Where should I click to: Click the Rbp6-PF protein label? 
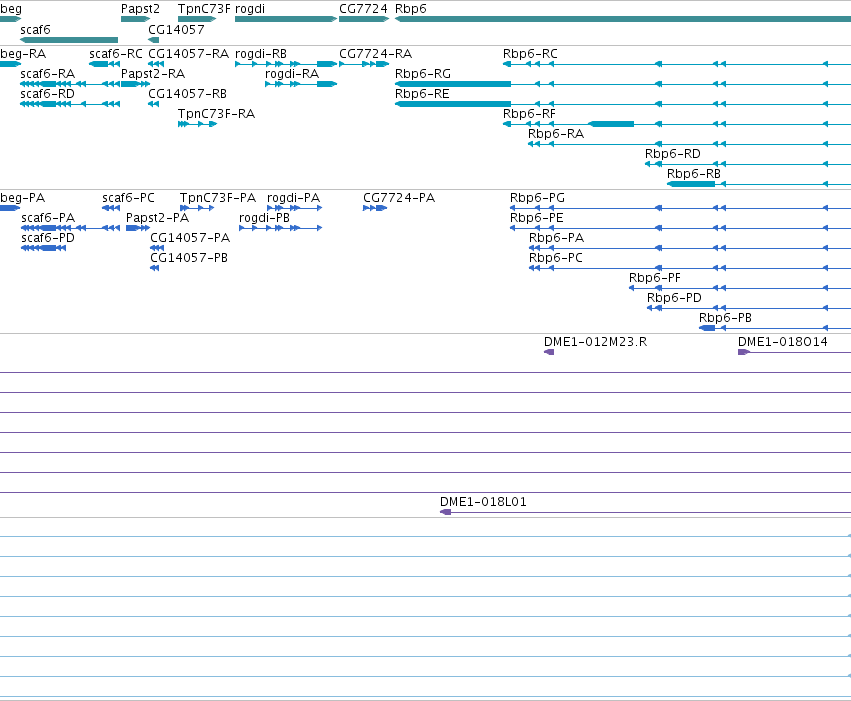click(x=655, y=278)
